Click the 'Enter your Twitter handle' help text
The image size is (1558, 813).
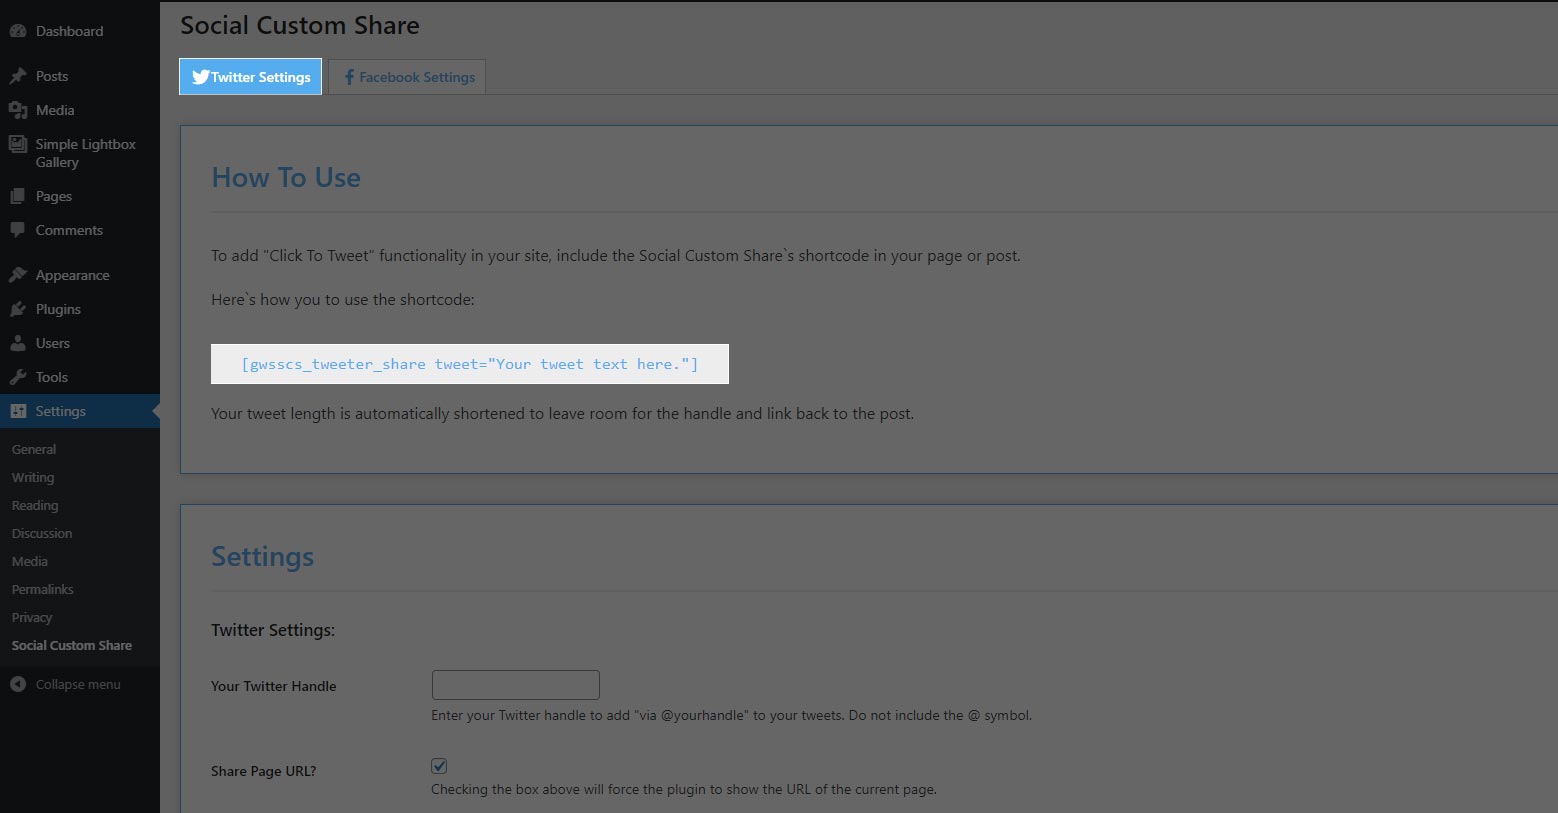click(731, 716)
